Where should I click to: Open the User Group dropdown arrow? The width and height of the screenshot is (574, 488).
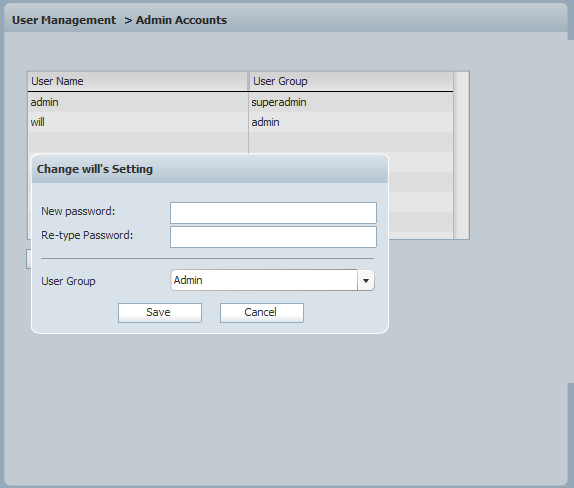point(366,280)
